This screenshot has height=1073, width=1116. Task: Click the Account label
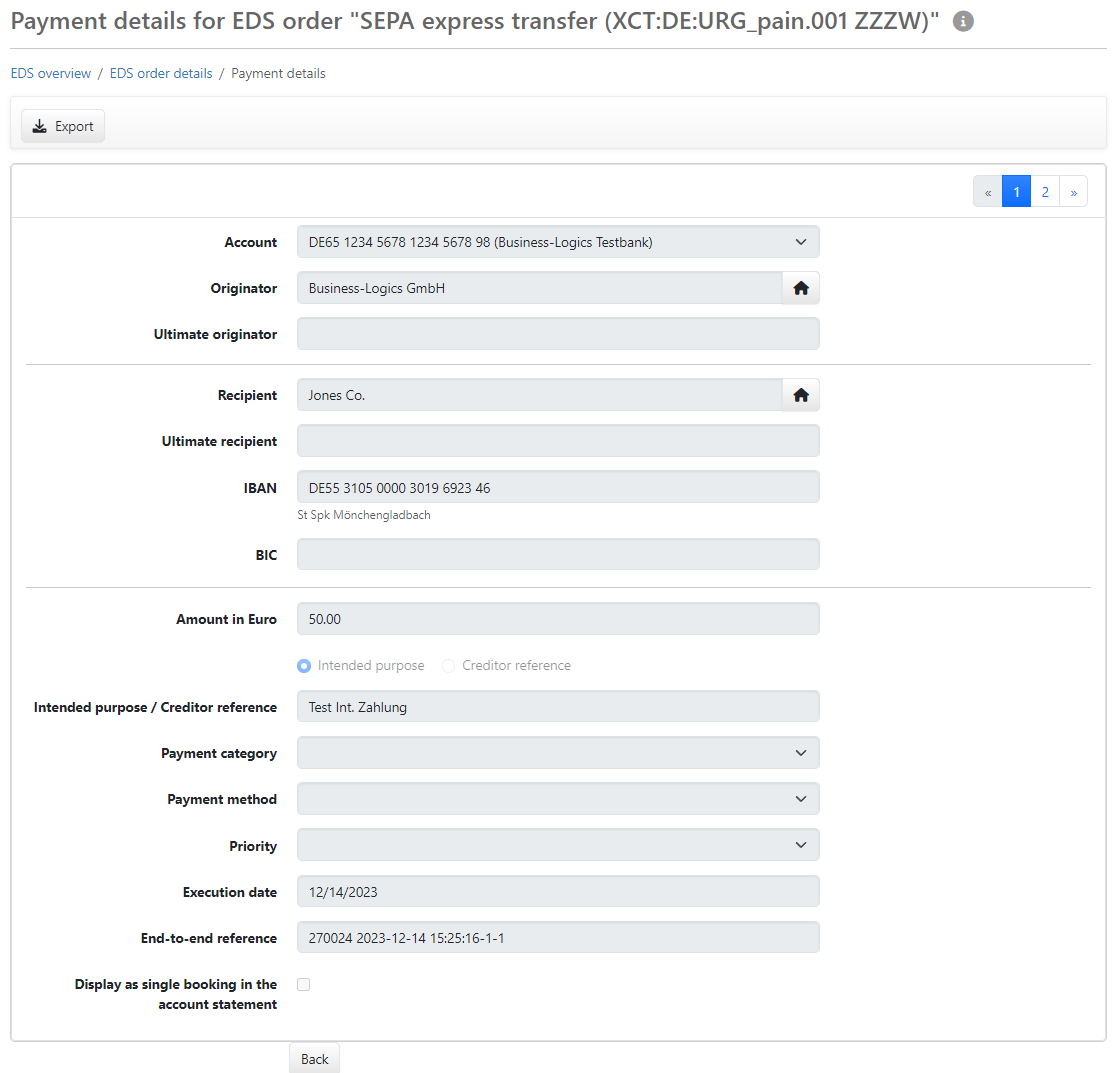251,243
